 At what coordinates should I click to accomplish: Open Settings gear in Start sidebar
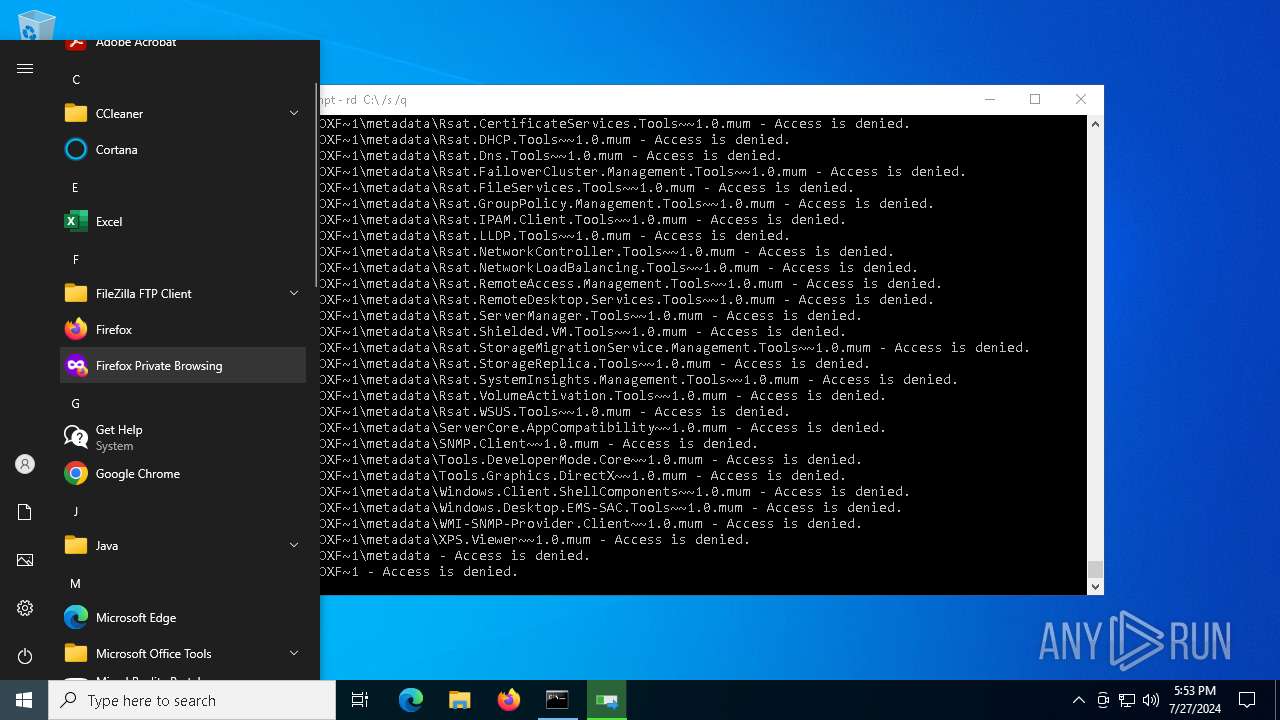(25, 608)
